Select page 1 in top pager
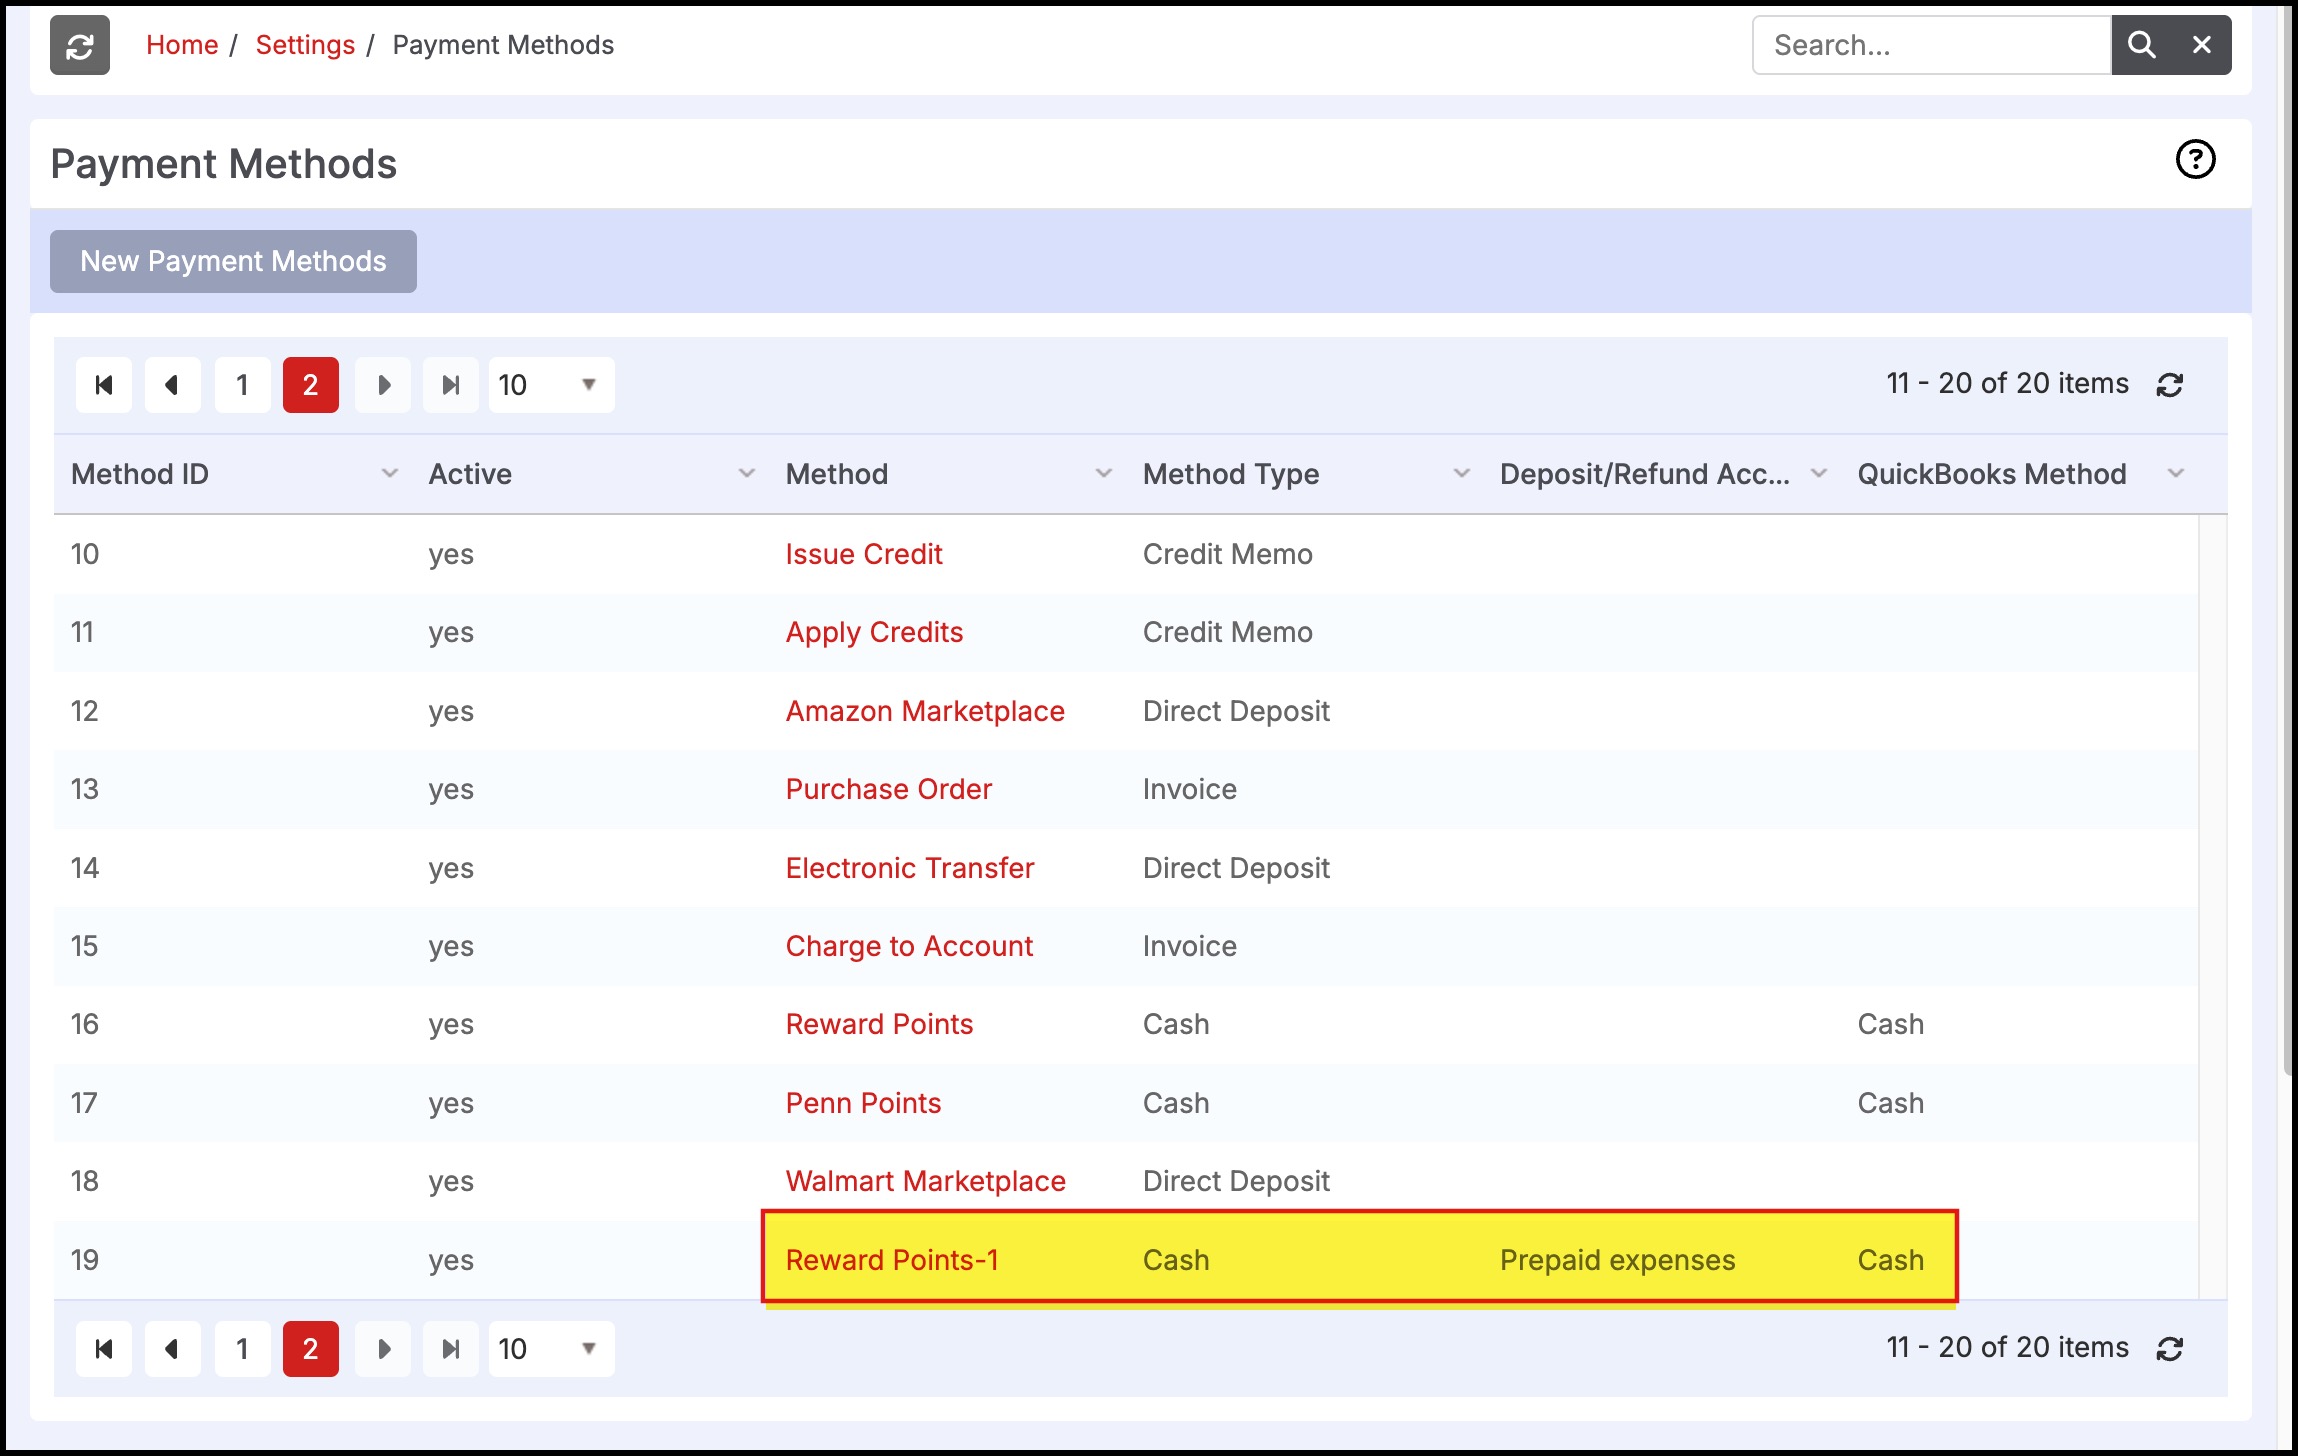2298x1456 pixels. 242,385
